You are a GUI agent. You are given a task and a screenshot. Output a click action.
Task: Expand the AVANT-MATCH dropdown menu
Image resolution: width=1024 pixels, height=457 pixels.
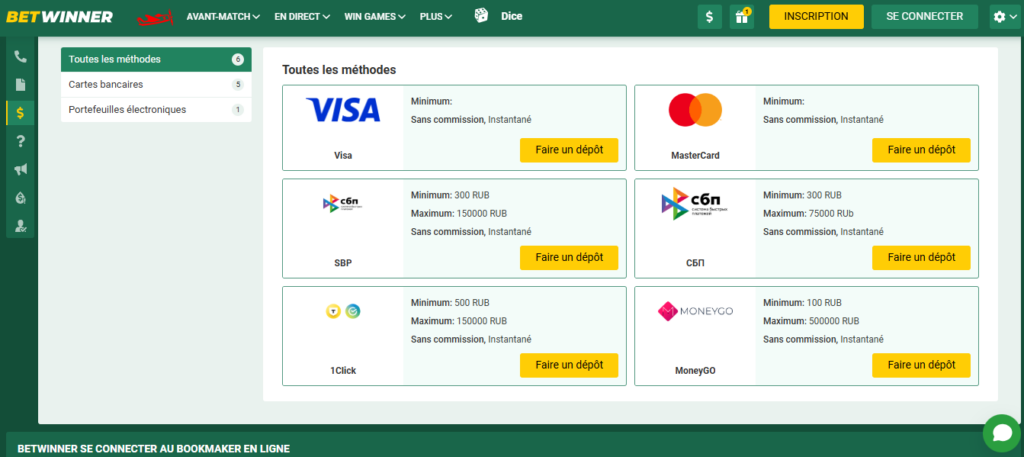(223, 17)
